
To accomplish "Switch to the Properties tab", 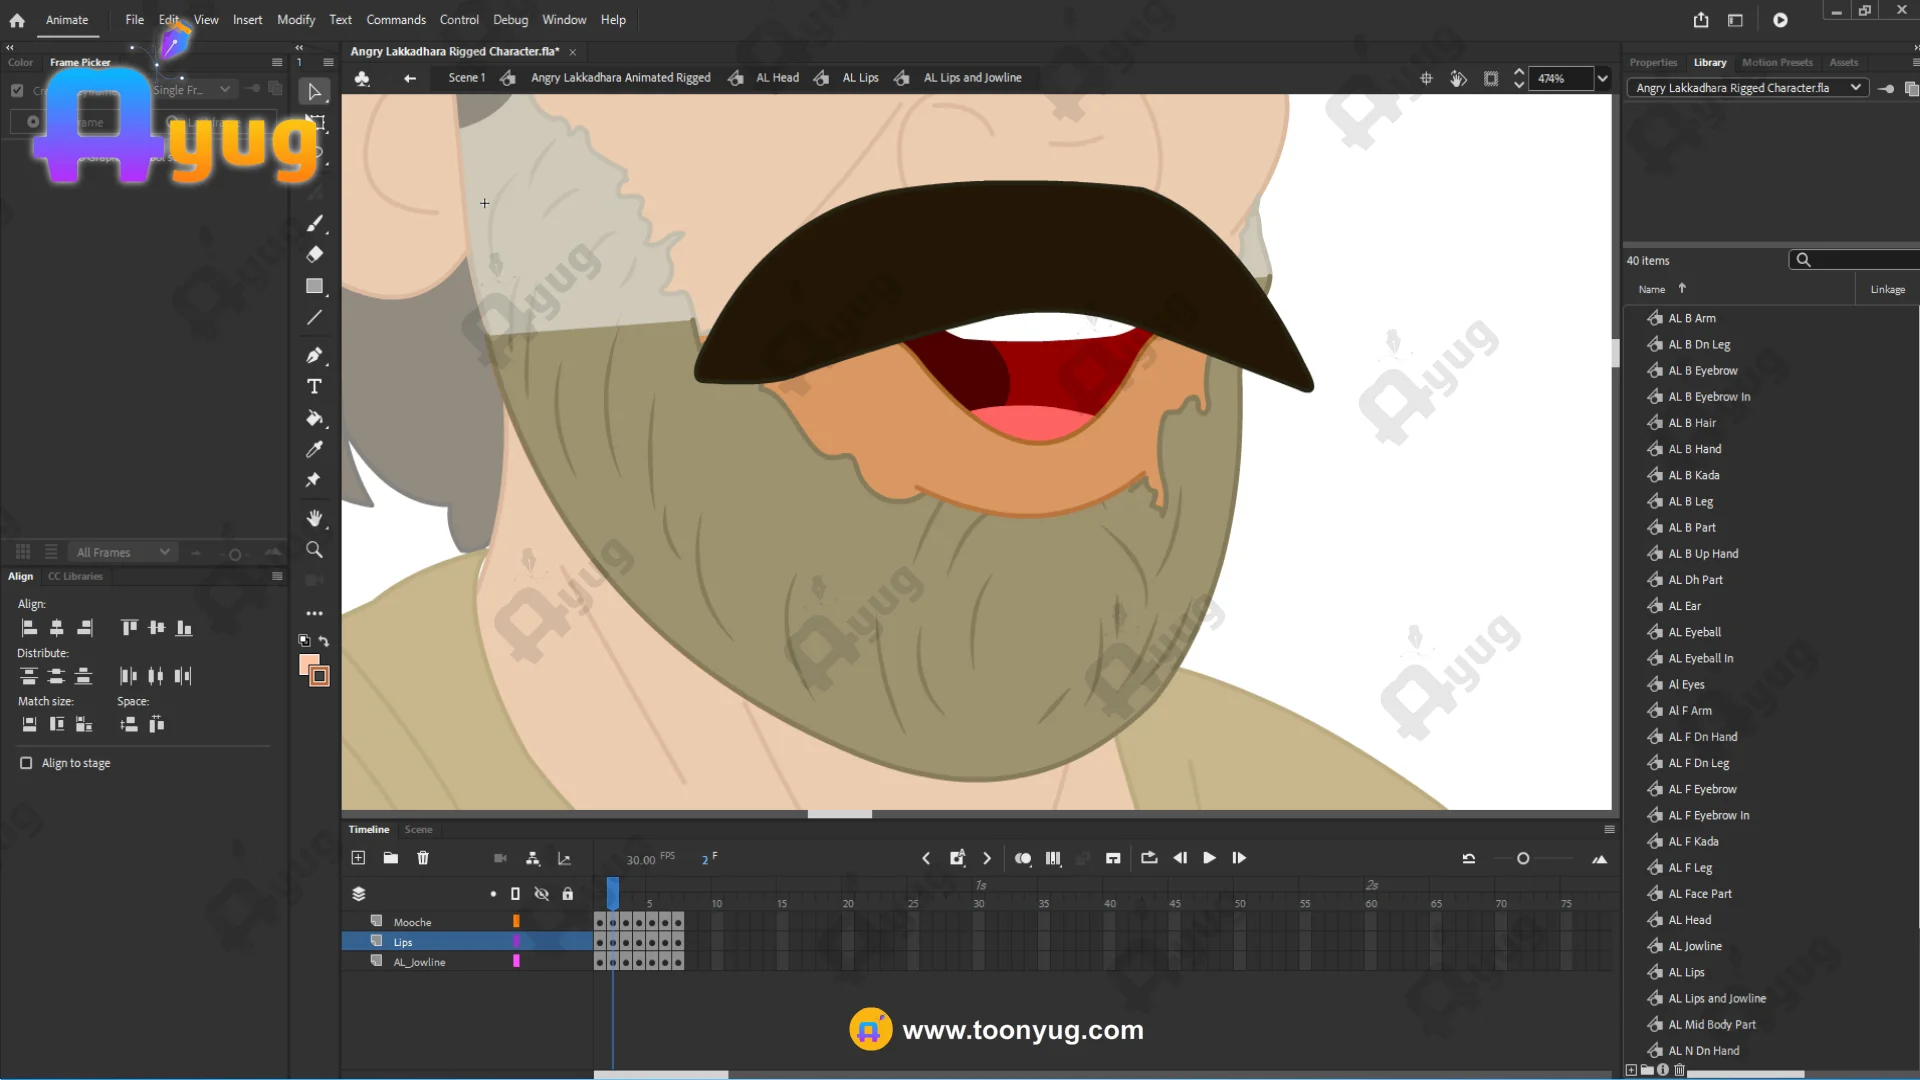I will 1652,62.
